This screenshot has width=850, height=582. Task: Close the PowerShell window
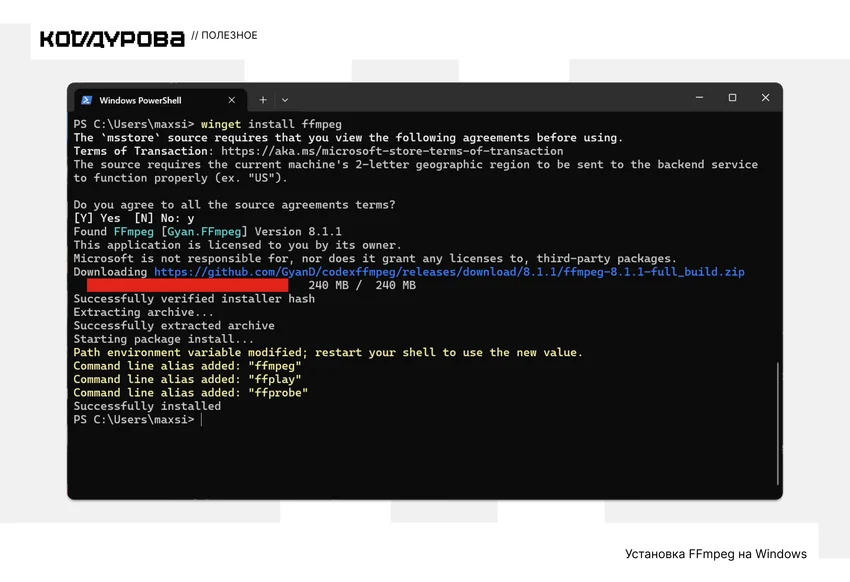pyautogui.click(x=765, y=98)
